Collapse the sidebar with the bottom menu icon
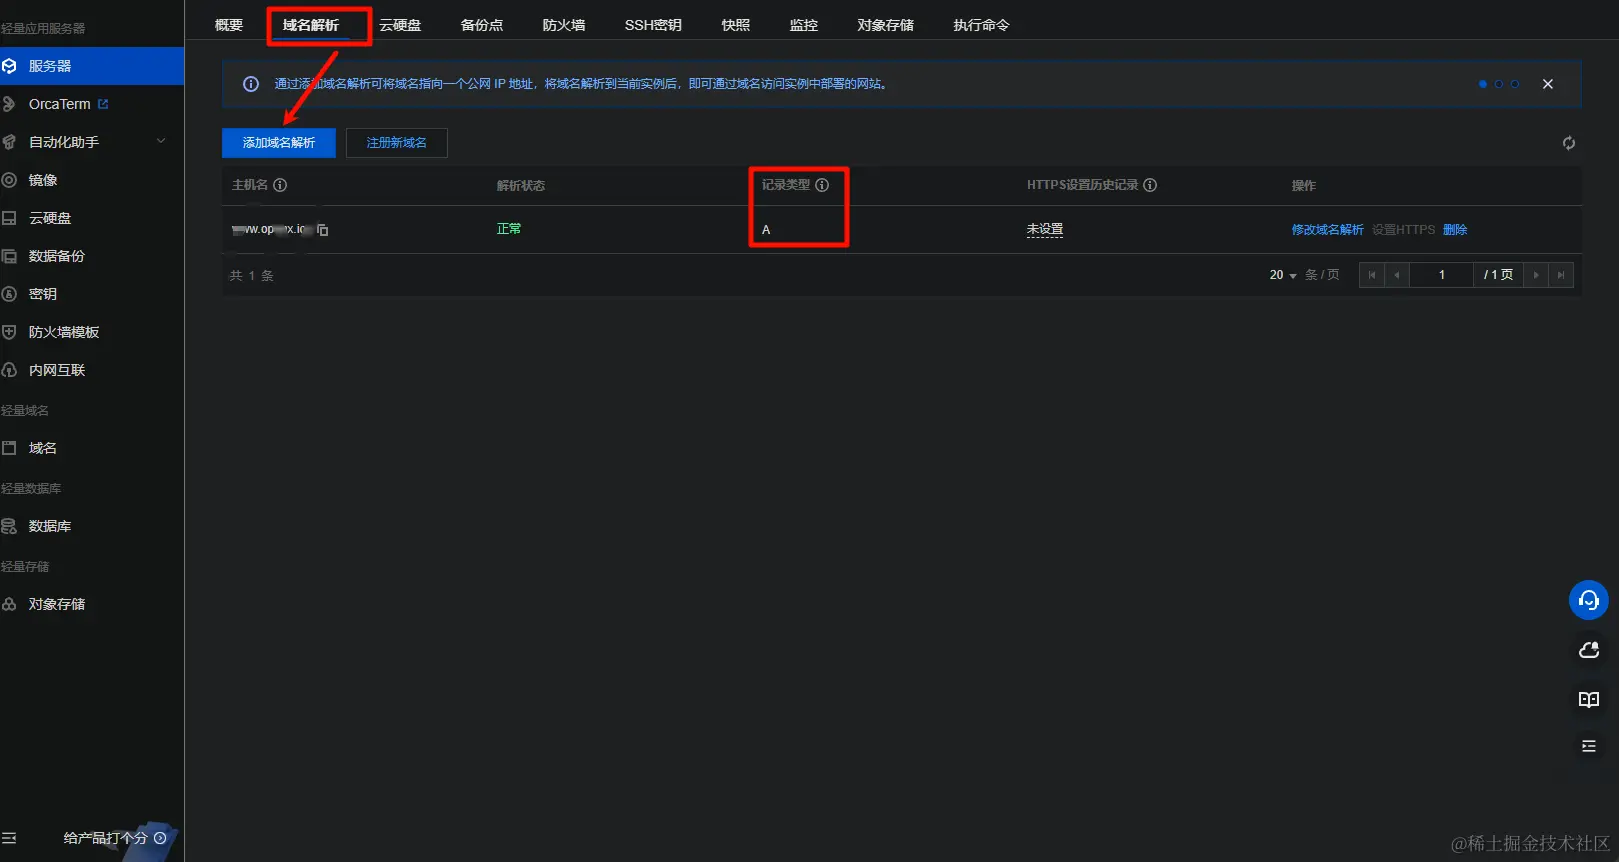The image size is (1619, 862). click(9, 838)
